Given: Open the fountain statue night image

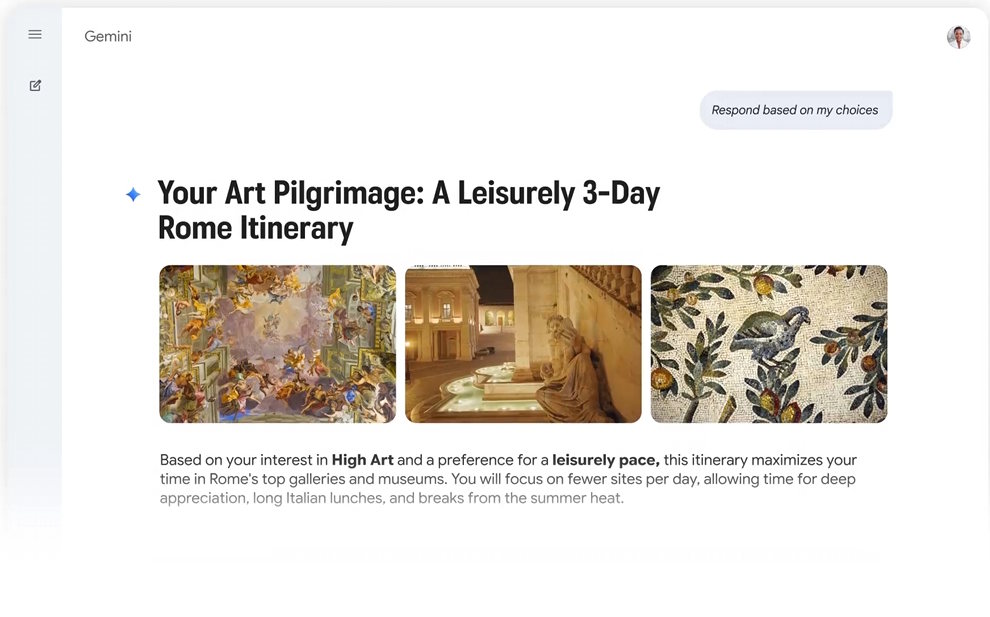Looking at the screenshot, I should [x=523, y=343].
